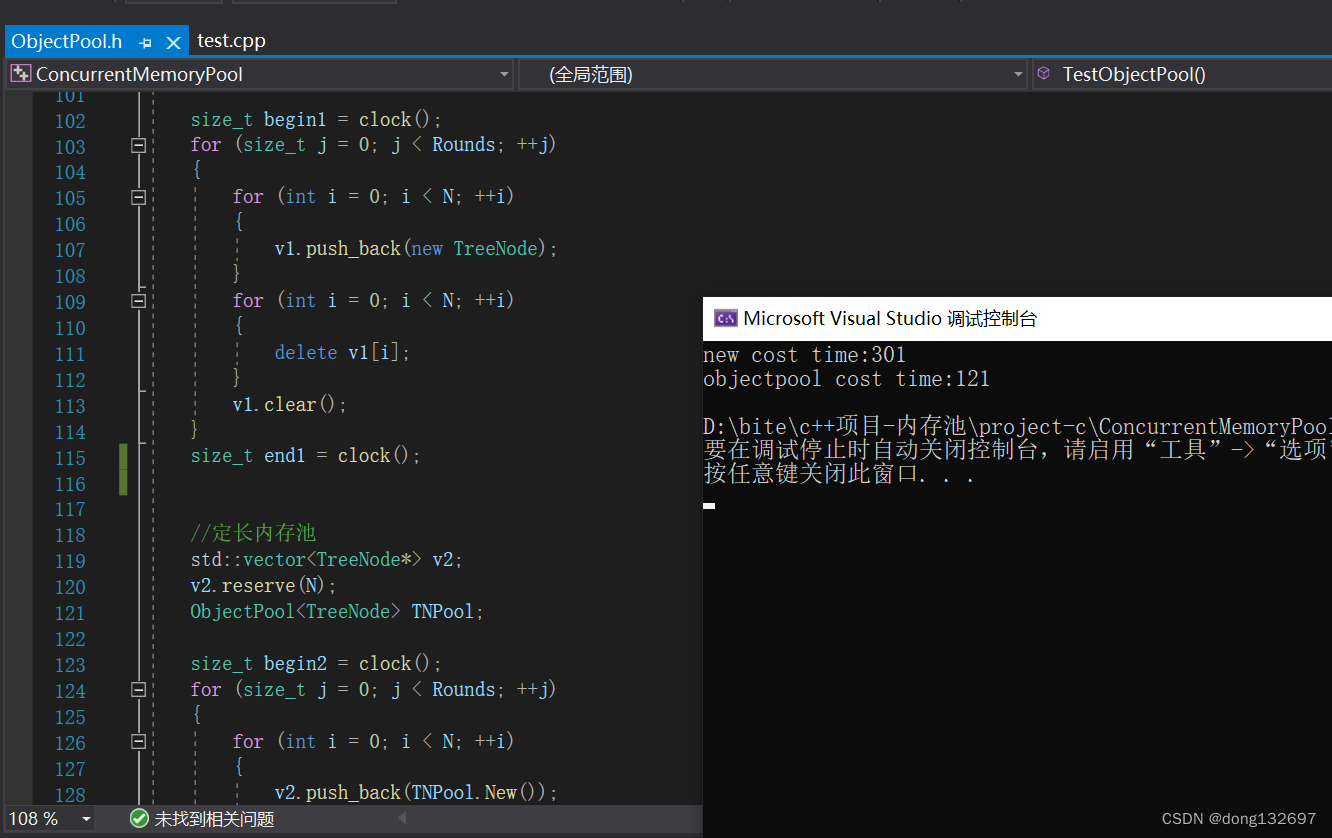Viewport: 1332px width, 838px height.
Task: Click the 按任意键关闭此窗口 console line
Action: pos(840,474)
